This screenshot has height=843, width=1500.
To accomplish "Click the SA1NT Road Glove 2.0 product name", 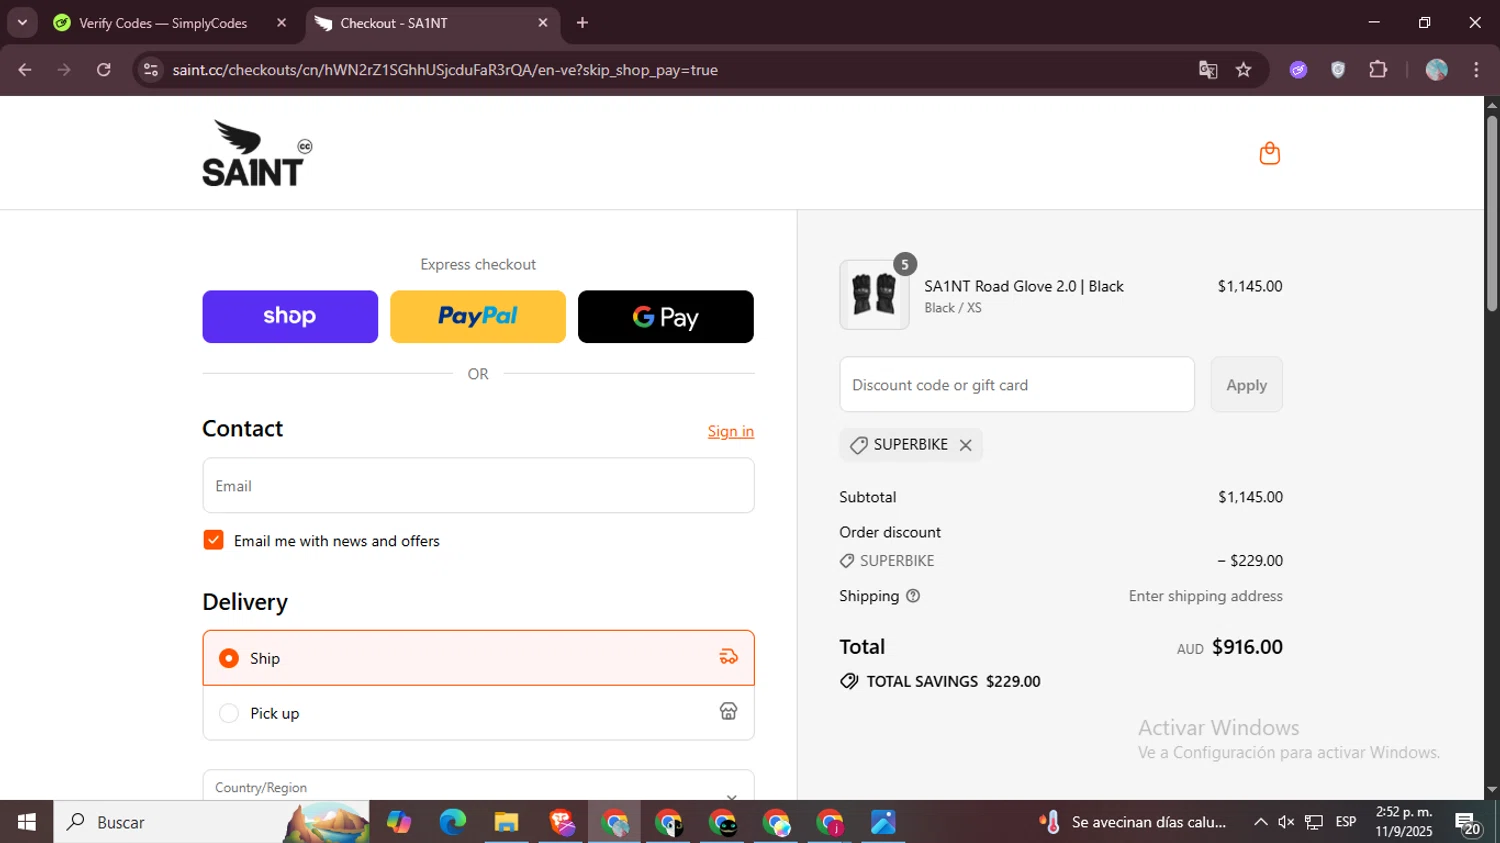I will point(1024,286).
